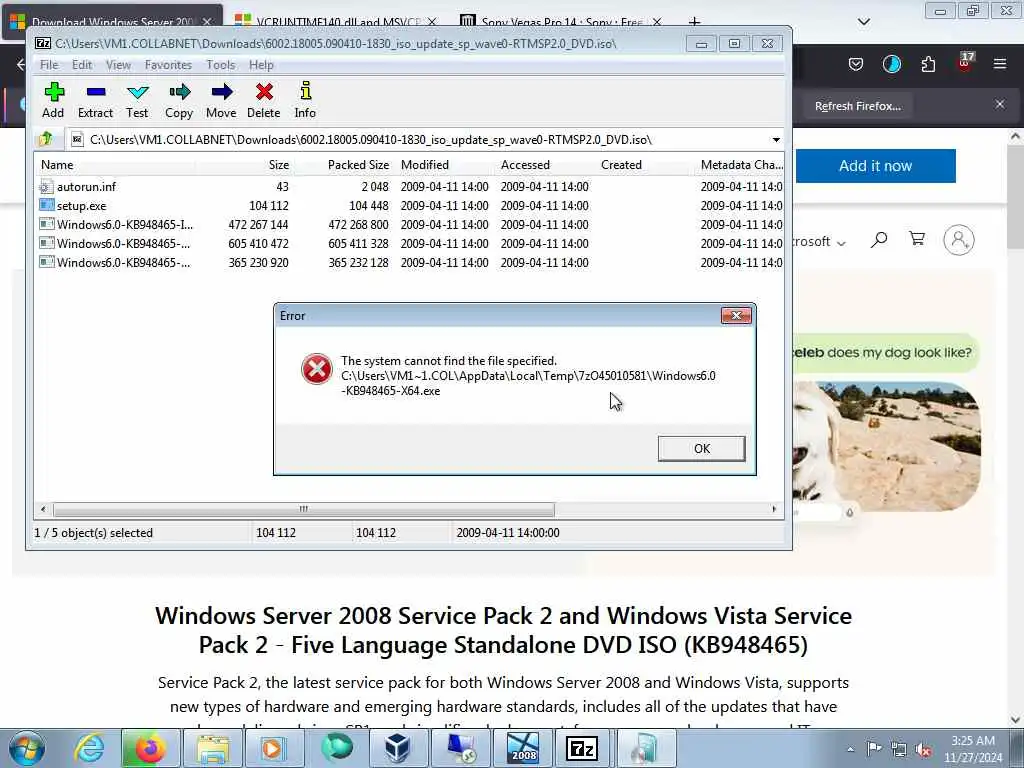Click the taskbar clock showing 3:25 AM
The image size is (1024, 768).
point(973,749)
